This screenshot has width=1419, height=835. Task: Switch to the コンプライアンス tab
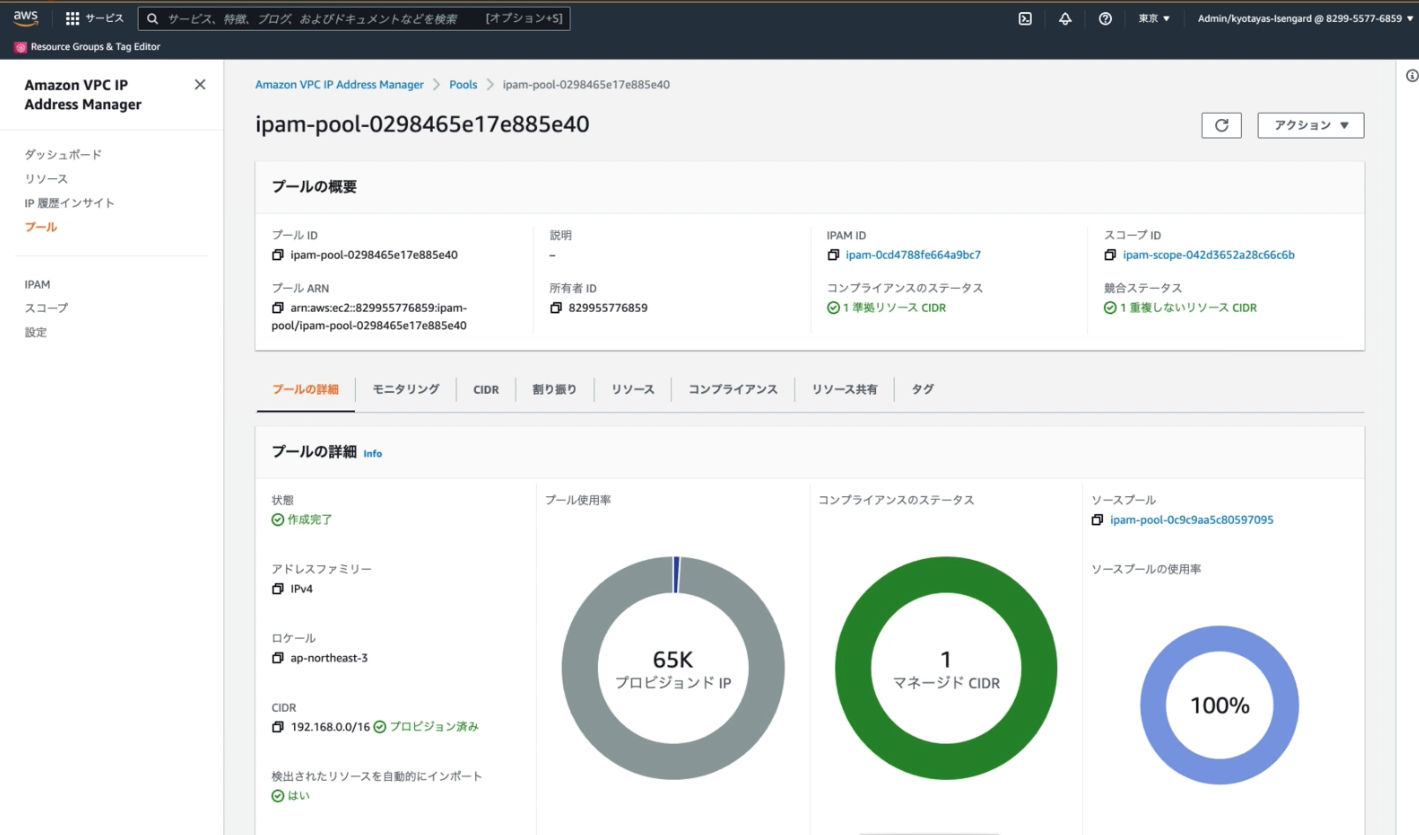click(732, 389)
